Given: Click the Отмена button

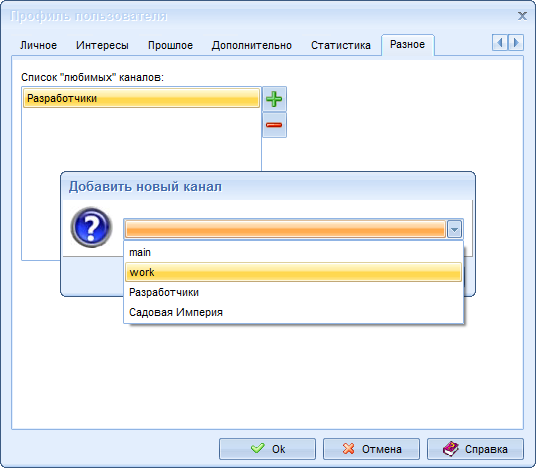Looking at the screenshot, I should [x=371, y=449].
